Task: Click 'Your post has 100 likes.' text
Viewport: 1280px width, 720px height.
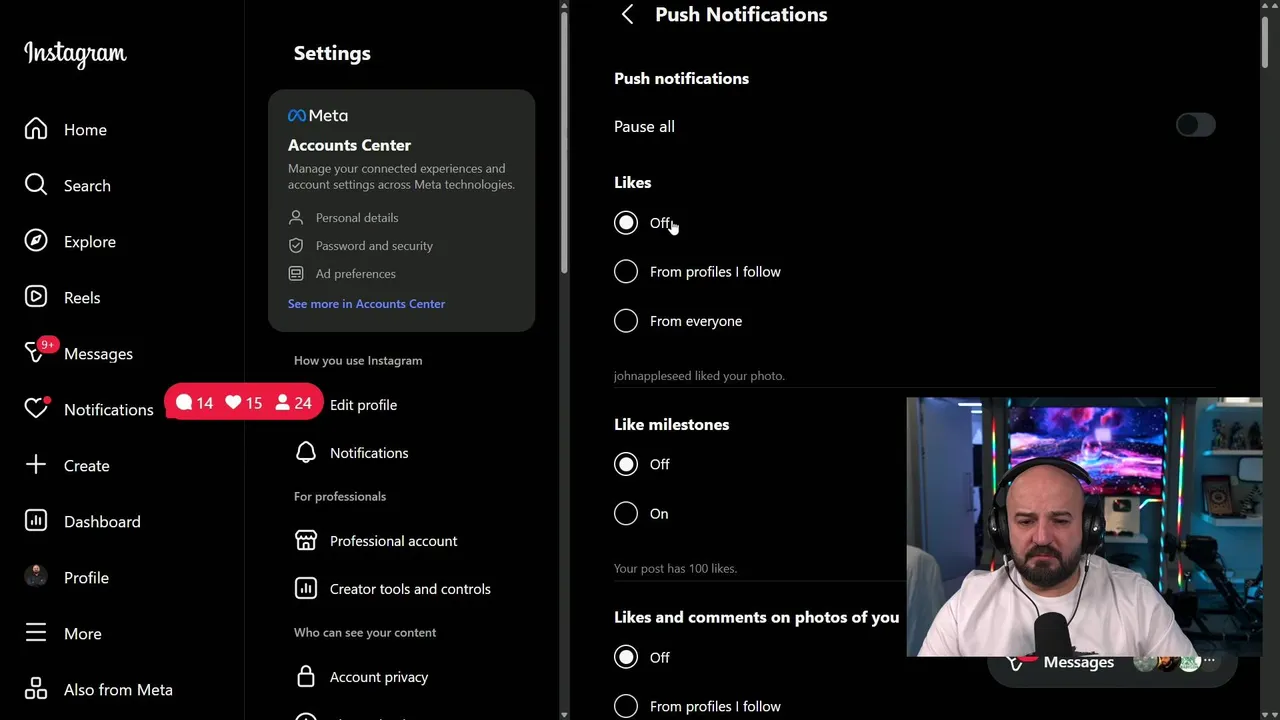Action: point(675,569)
